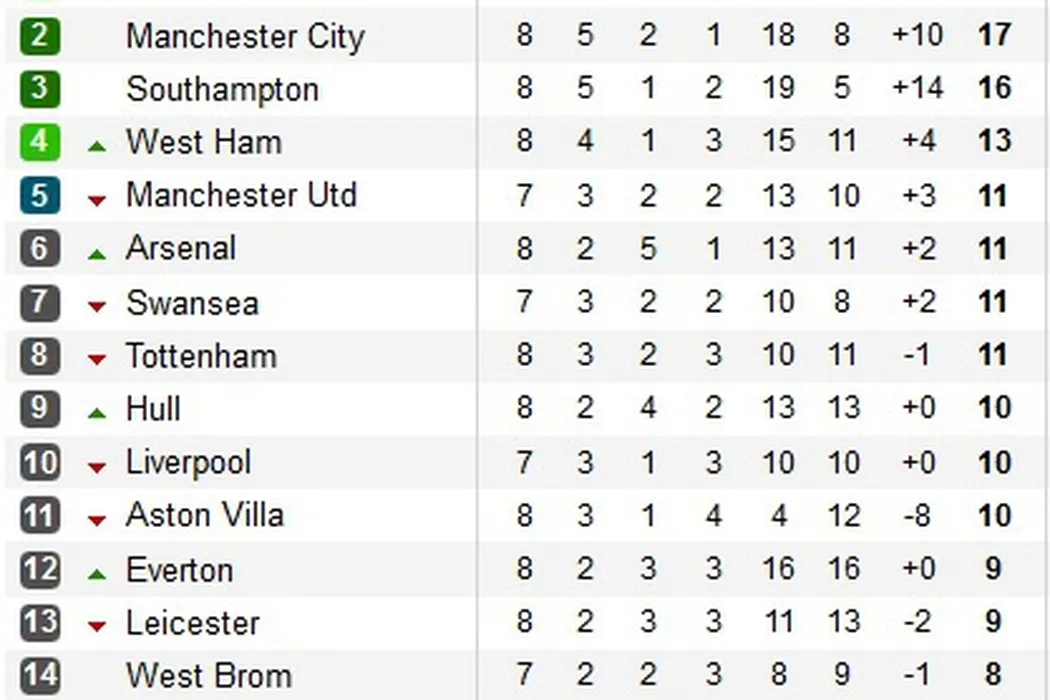The image size is (1050, 700).
Task: Click the green up arrow beside Everton
Action: coord(96,574)
